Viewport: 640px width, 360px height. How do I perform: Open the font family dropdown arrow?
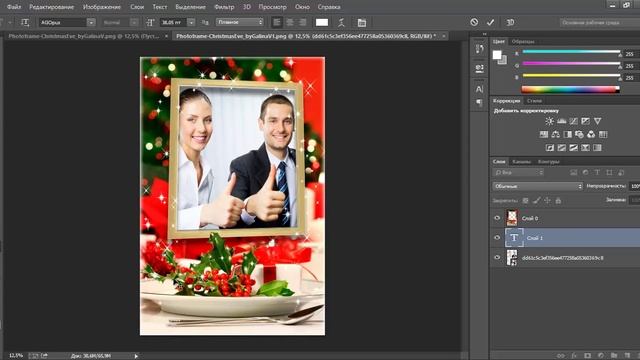pos(91,22)
